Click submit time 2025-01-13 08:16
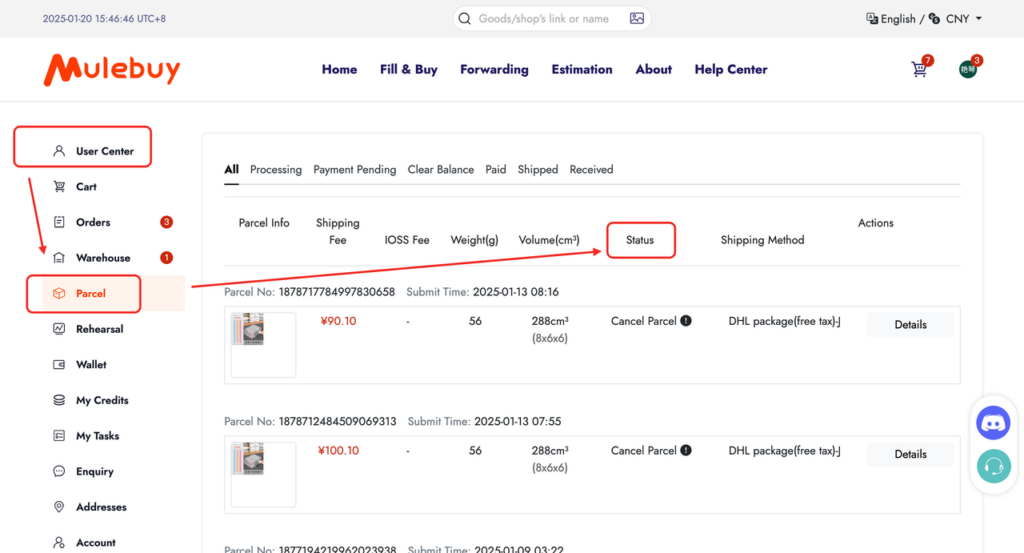 click(516, 292)
